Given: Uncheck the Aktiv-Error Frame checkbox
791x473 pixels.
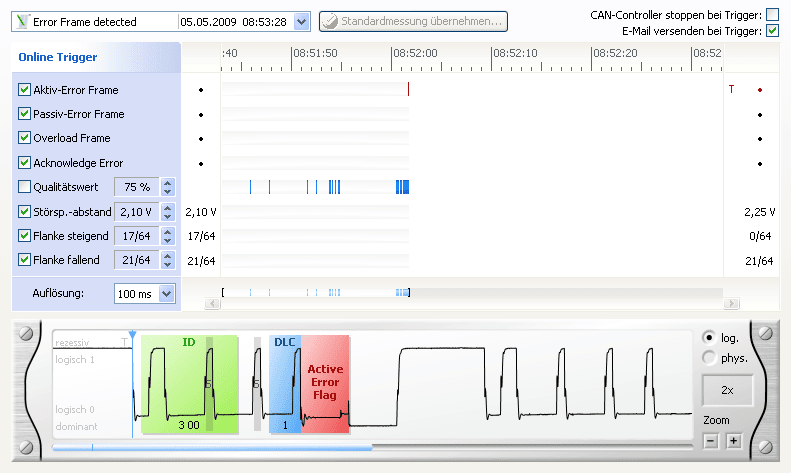Looking at the screenshot, I should coord(25,90).
